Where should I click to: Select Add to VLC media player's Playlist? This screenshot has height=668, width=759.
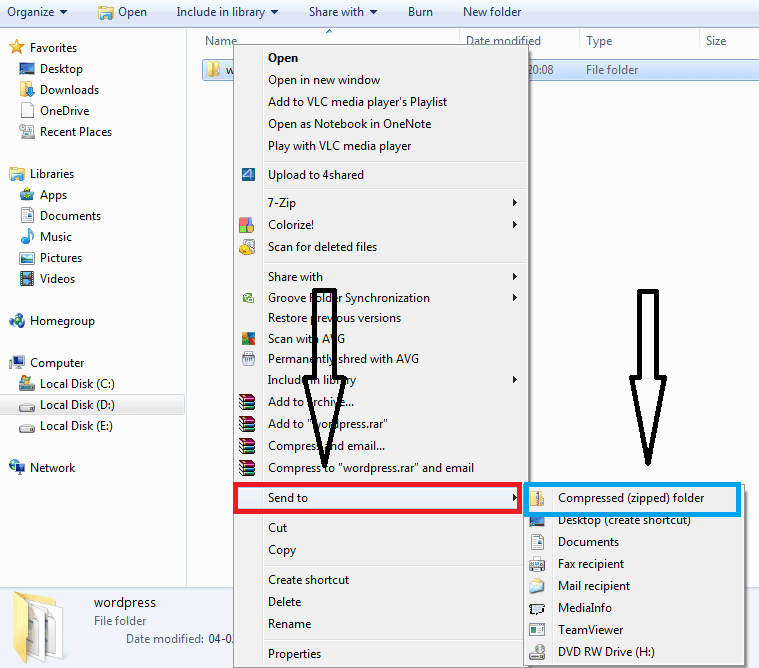357,102
